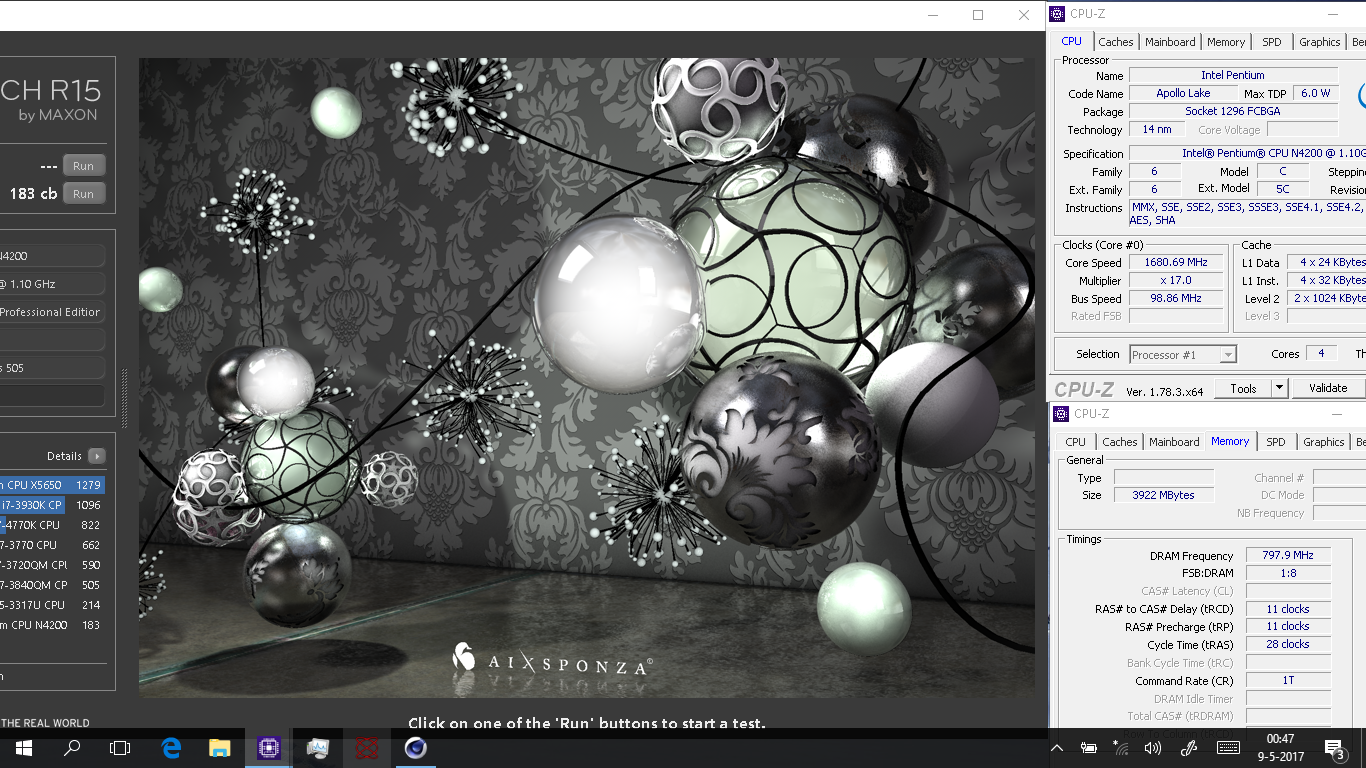Click the Command Rate 1T value

1288,680
